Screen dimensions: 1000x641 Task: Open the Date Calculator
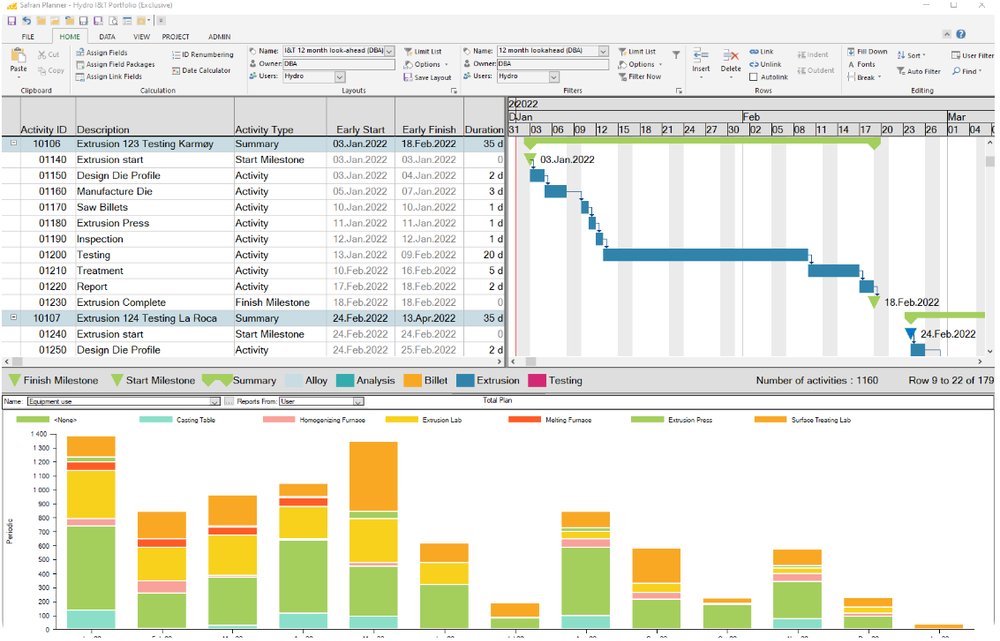[x=202, y=71]
